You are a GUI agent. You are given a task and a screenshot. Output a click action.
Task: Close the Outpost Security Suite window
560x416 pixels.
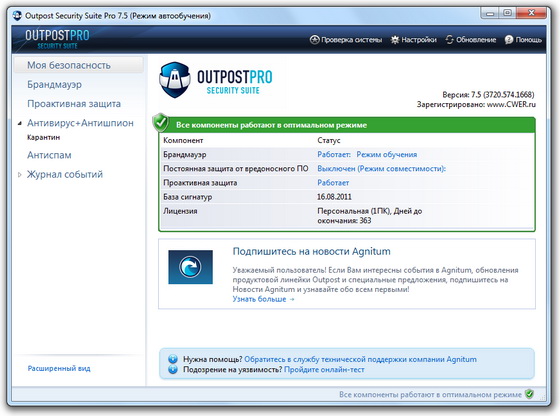tap(531, 13)
